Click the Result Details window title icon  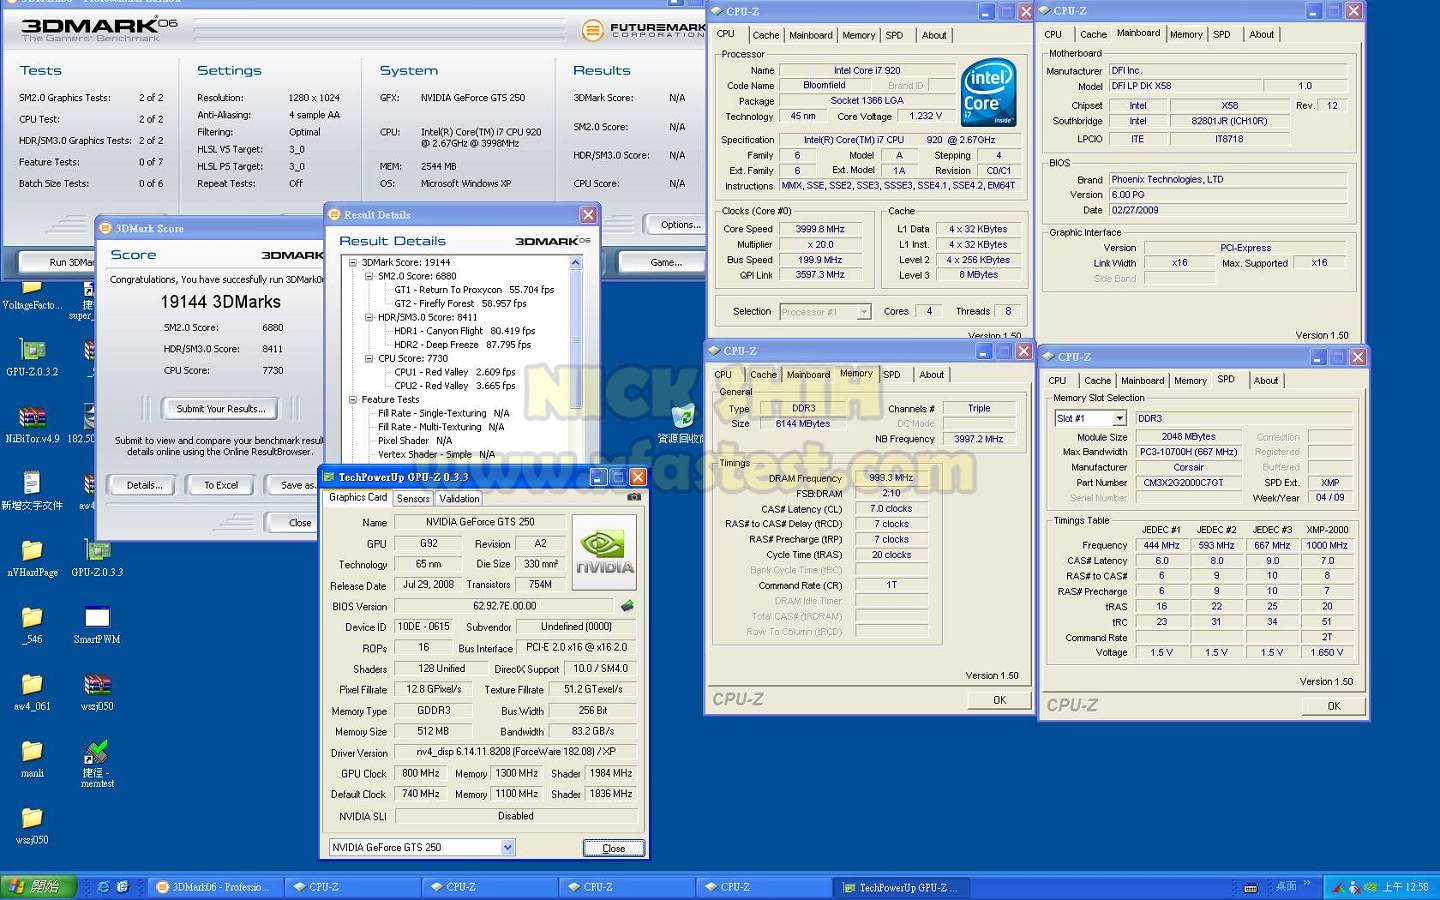pos(335,215)
